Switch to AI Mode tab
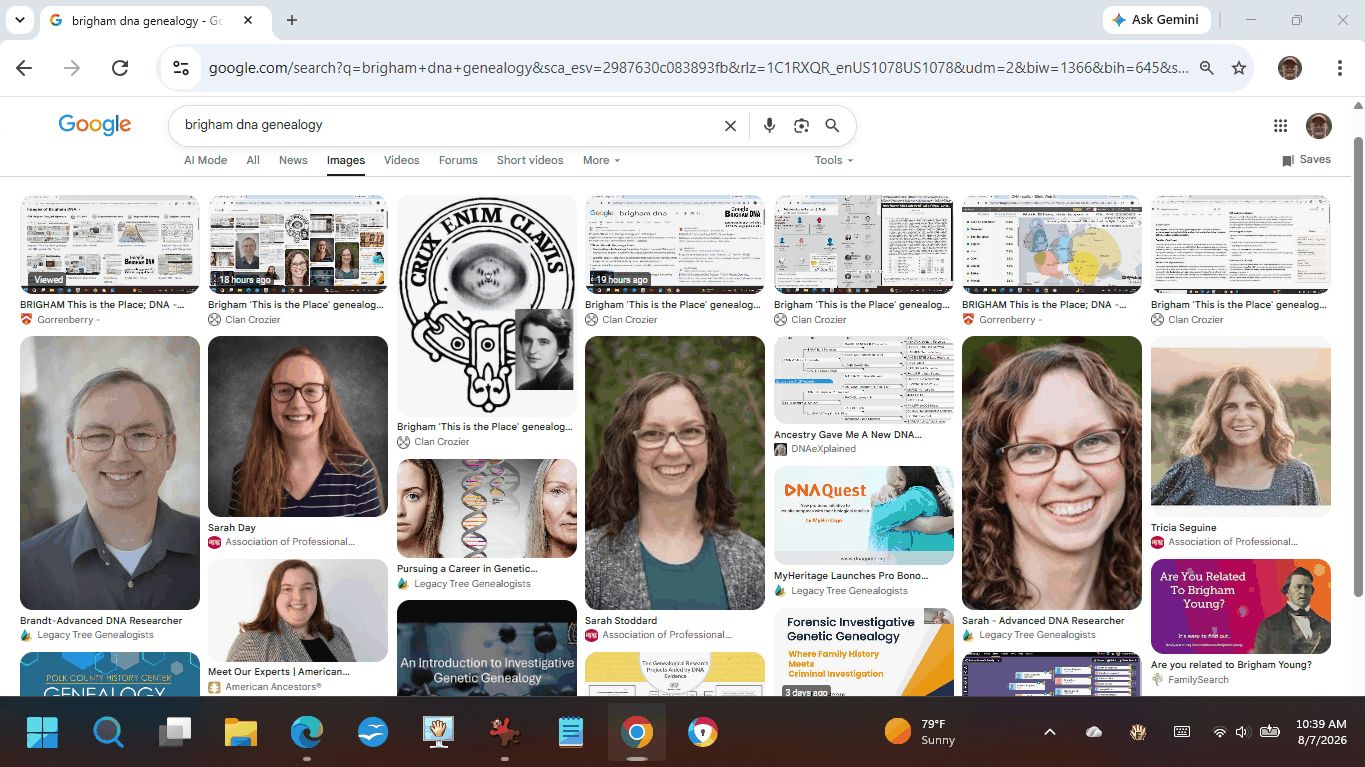The width and height of the screenshot is (1365, 767). 205,160
